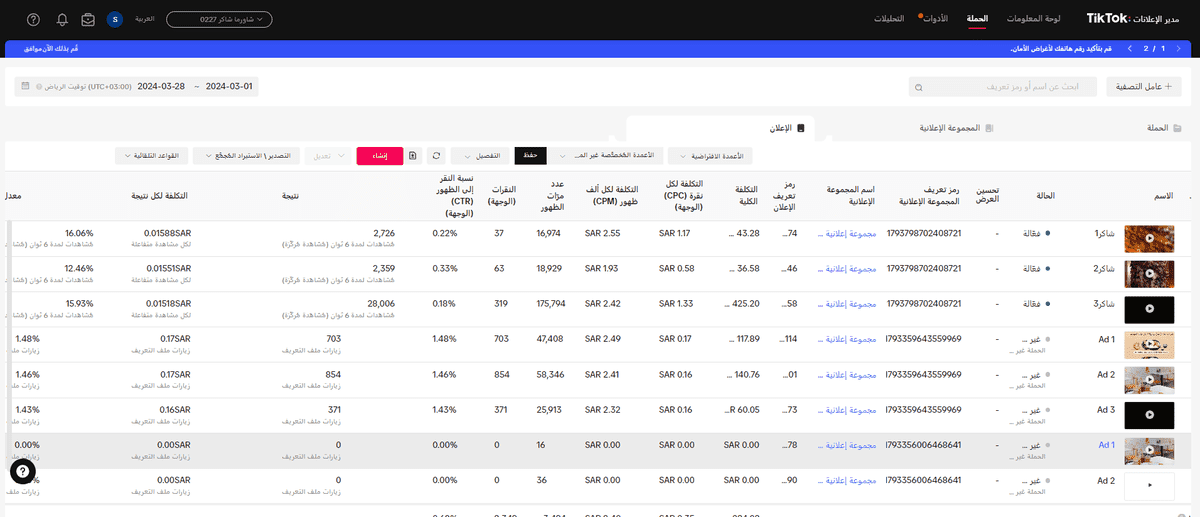Image resolution: width=1200 pixels, height=517 pixels.
Task: Open the التحليلات menu in the top navigation
Action: [890, 19]
